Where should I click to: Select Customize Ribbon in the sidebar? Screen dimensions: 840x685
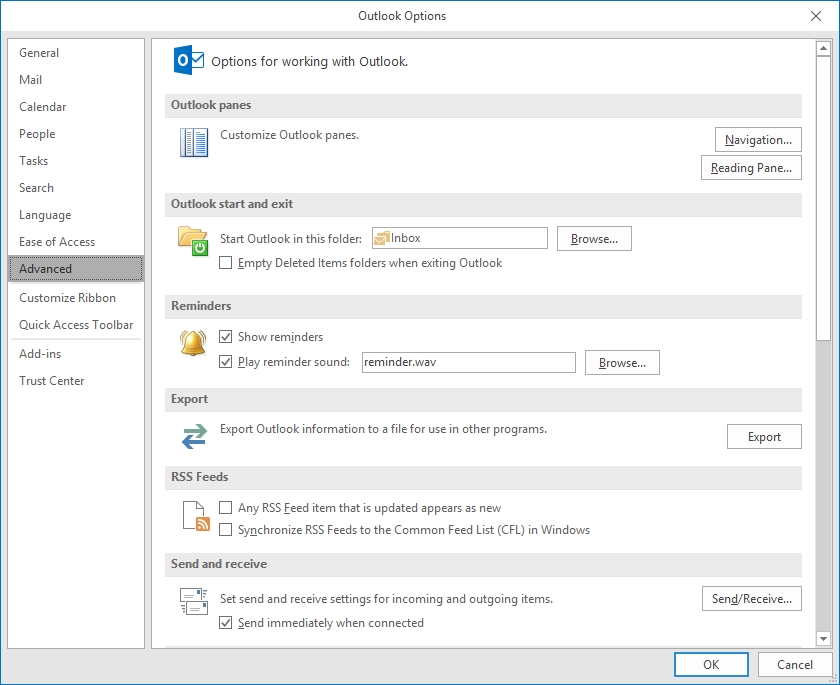click(x=67, y=298)
